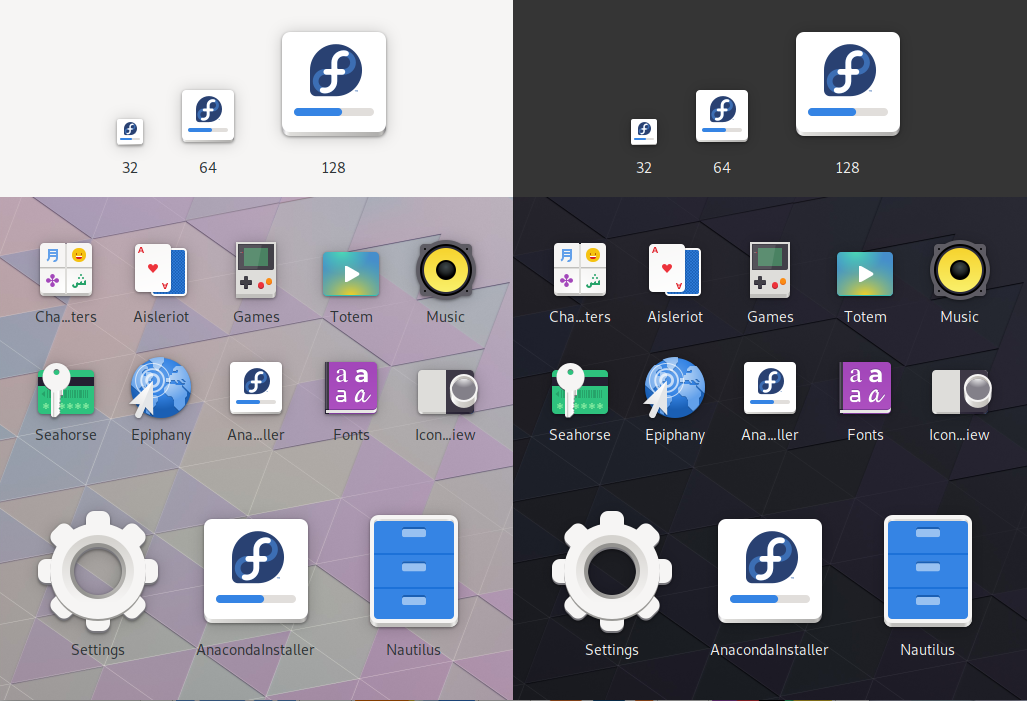Viewport: 1027px width, 701px height.
Task: Click the "64" label in the dark panel
Action: click(x=722, y=168)
